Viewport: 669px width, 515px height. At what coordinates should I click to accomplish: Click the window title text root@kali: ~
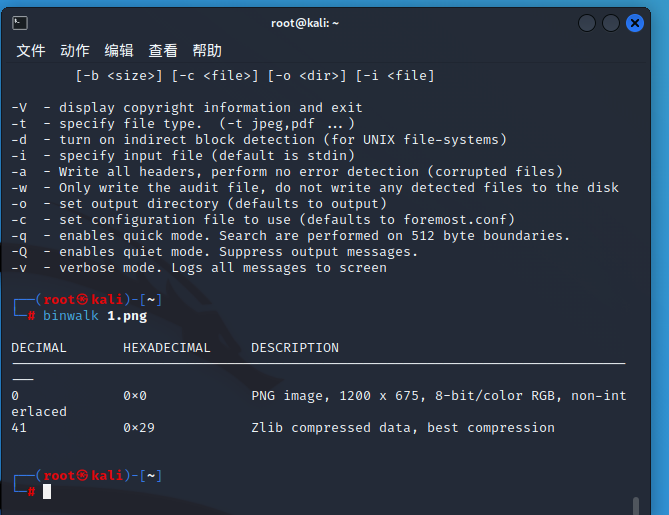[x=305, y=22]
